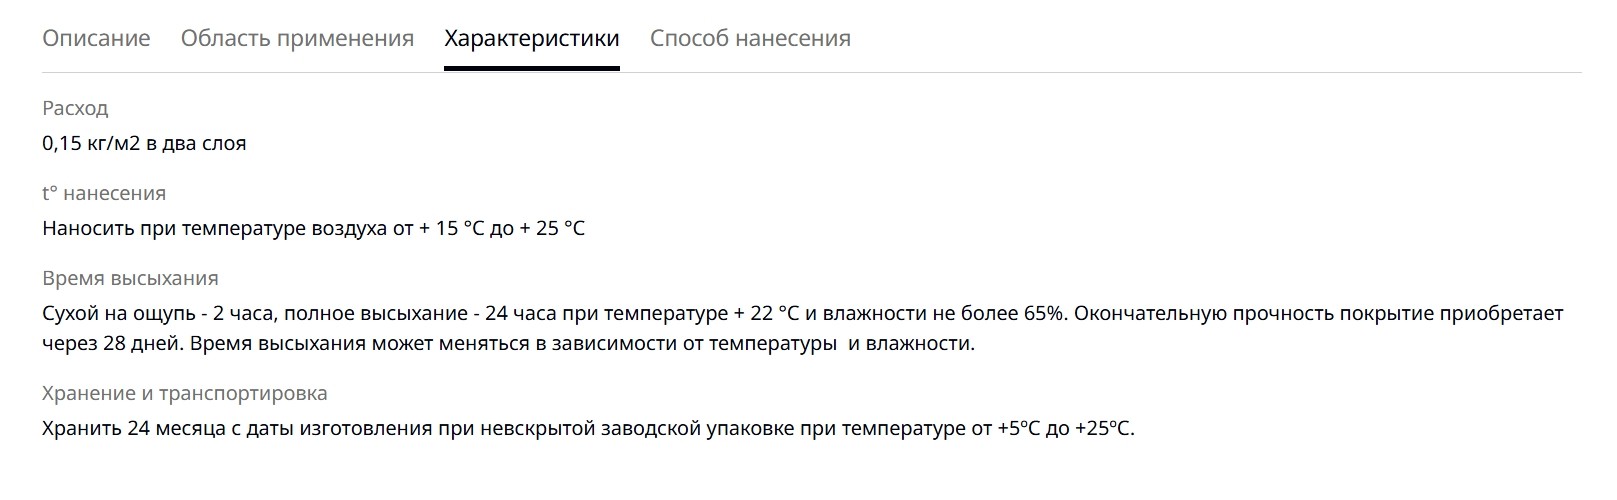1617x500 pixels.
Task: Click the Окончательную прочность покрытие приобретает phrase
Action: pos(1319,313)
